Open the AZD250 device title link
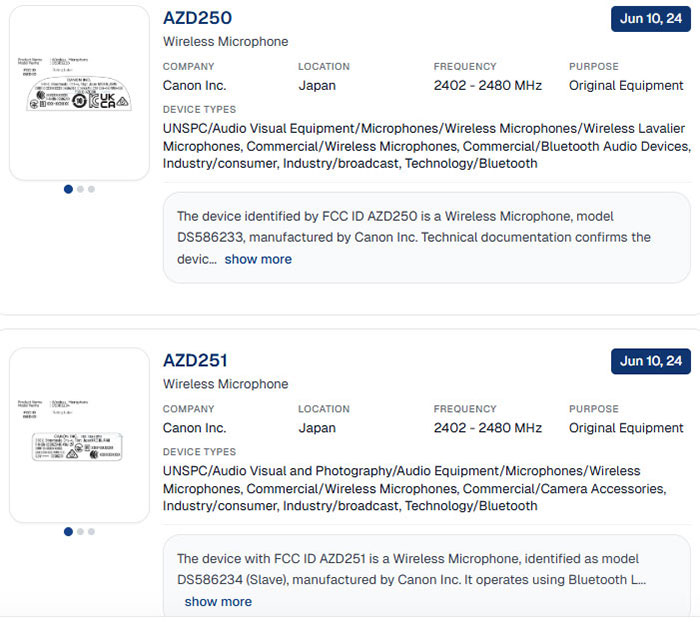 point(197,18)
